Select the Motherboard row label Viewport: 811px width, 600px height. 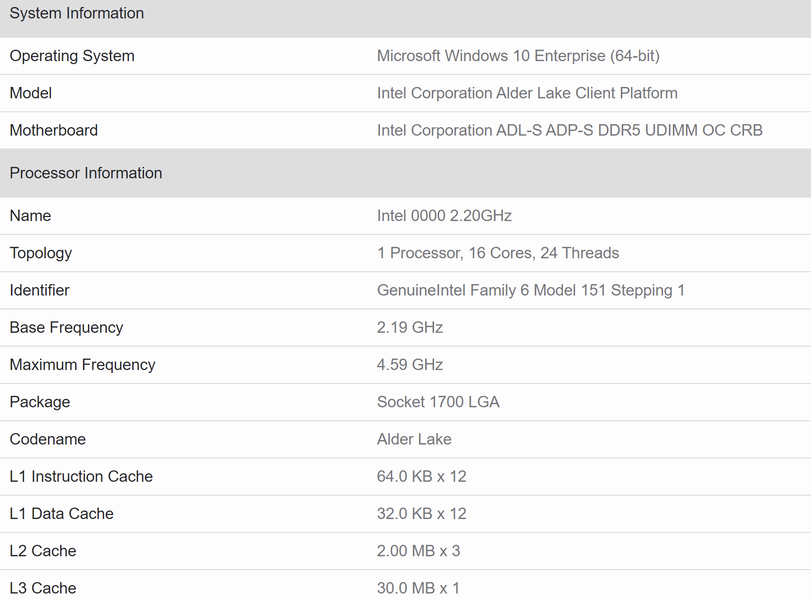(x=54, y=130)
